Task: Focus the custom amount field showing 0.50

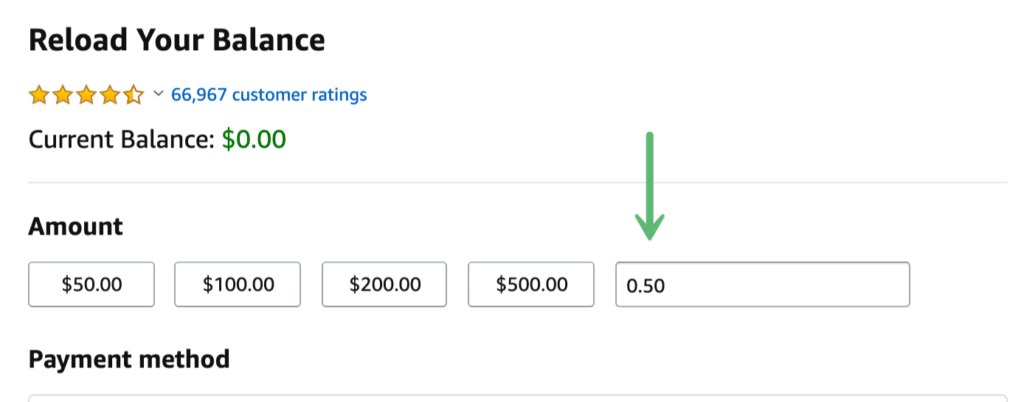Action: tap(763, 285)
